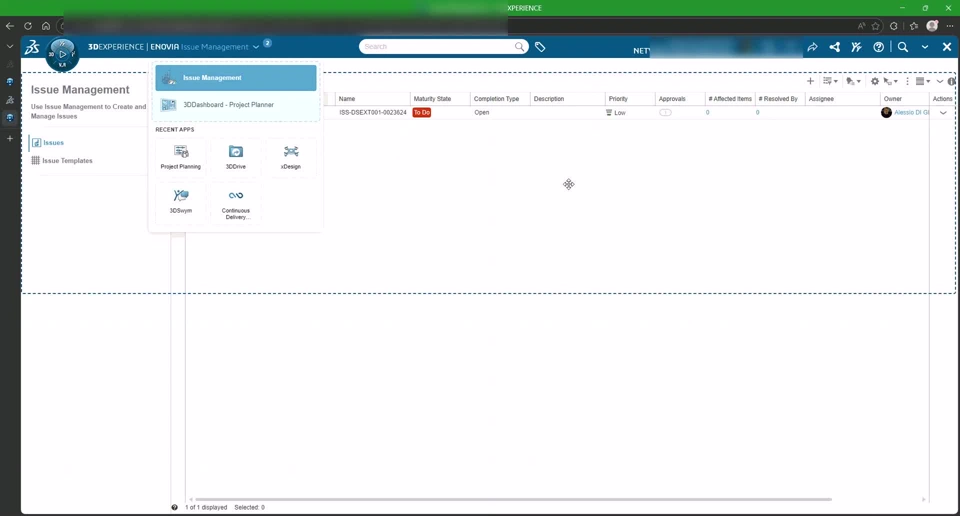Image resolution: width=960 pixels, height=516 pixels.
Task: Click the Resolved By count link
Action: coord(757,113)
